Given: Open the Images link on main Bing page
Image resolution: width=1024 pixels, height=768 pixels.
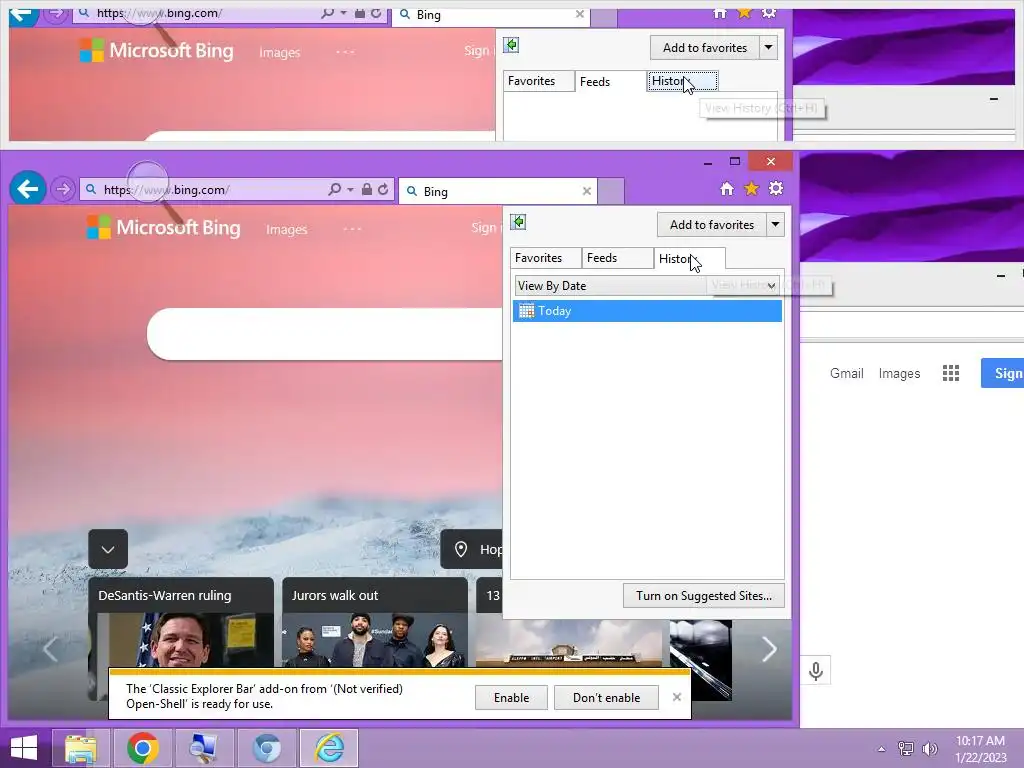Looking at the screenshot, I should tap(287, 229).
